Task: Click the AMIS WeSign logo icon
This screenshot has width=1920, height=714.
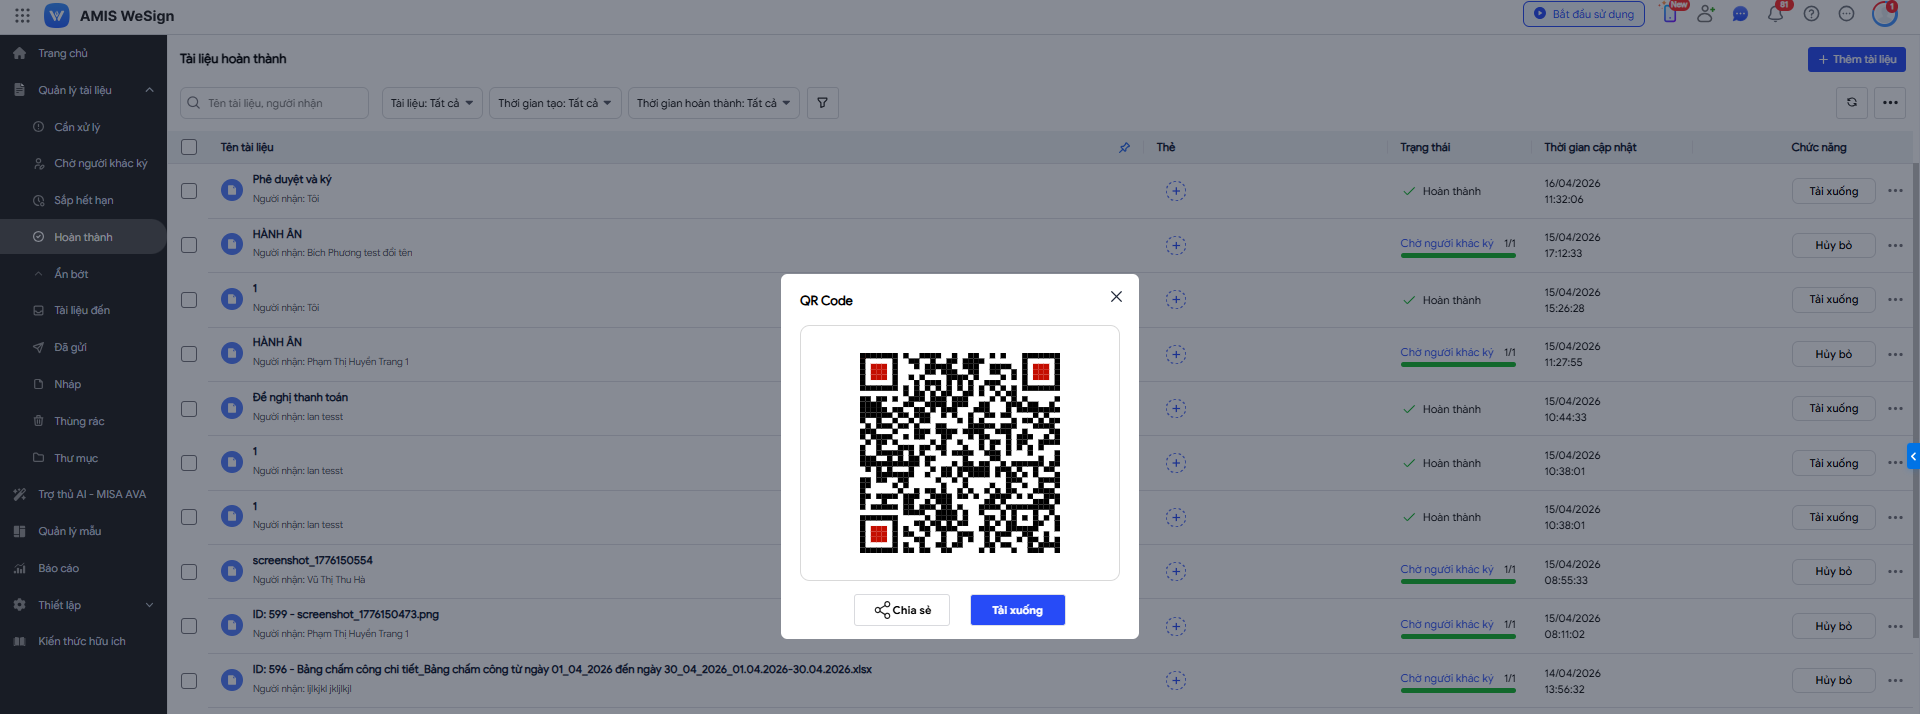Action: (57, 16)
